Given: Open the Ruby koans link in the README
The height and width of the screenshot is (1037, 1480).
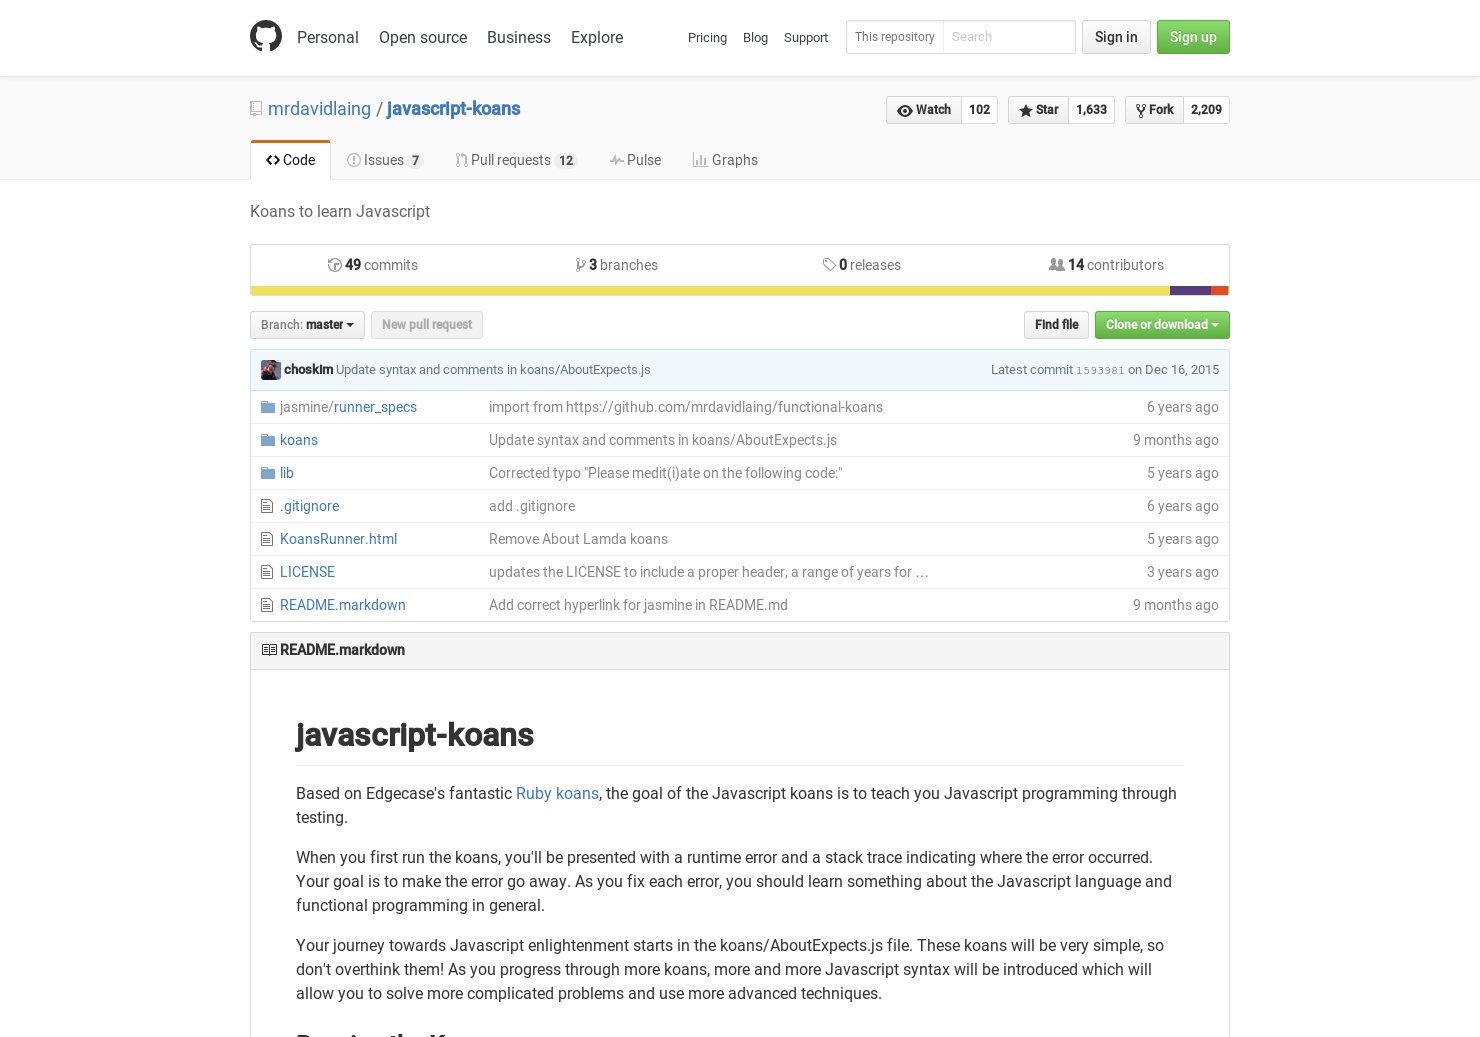Looking at the screenshot, I should 557,793.
